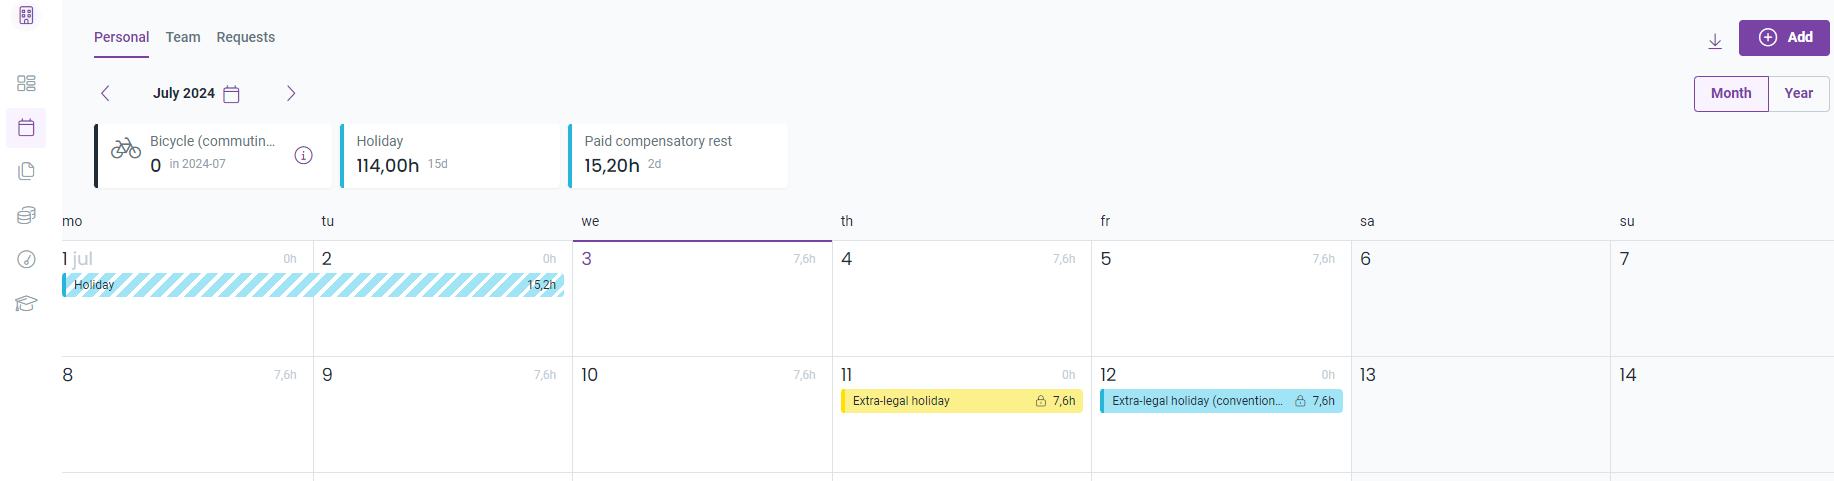The width and height of the screenshot is (1834, 481).
Task: Click the Add button
Action: 1784,37
